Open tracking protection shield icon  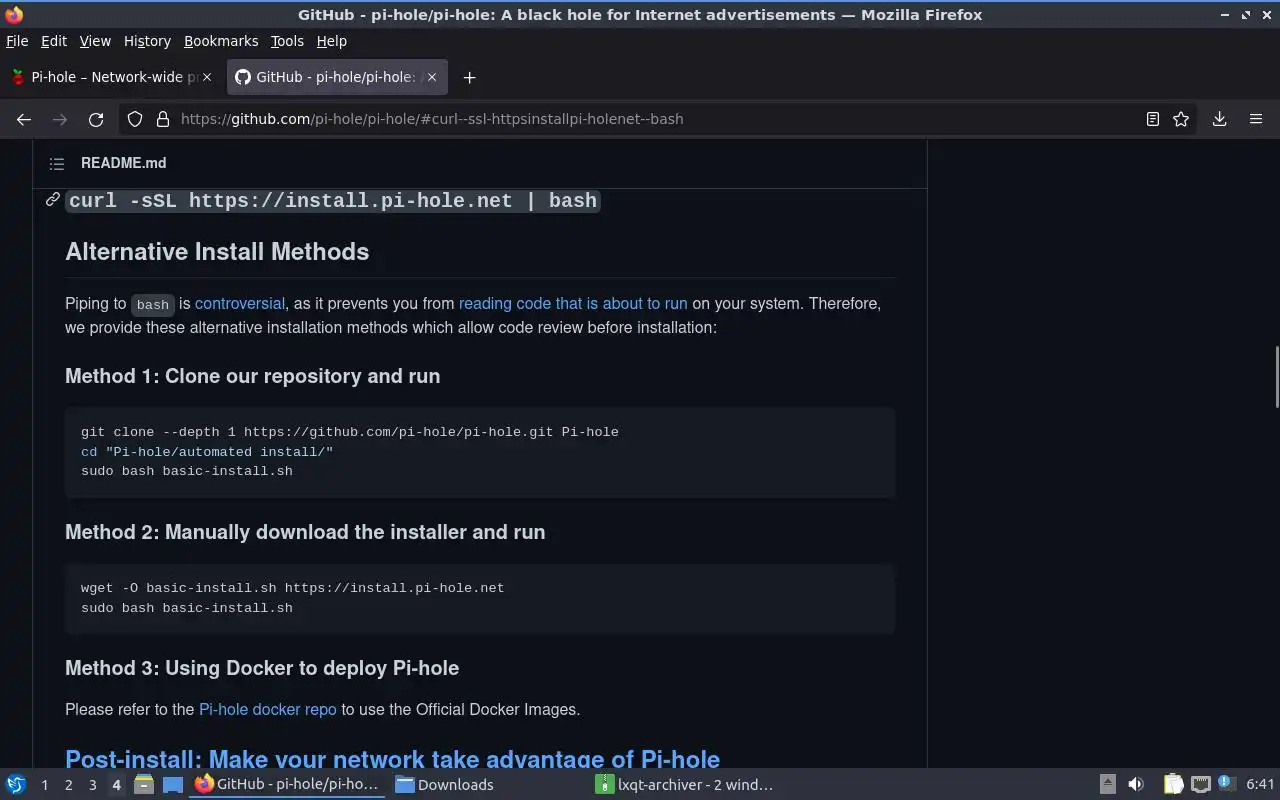[135, 119]
